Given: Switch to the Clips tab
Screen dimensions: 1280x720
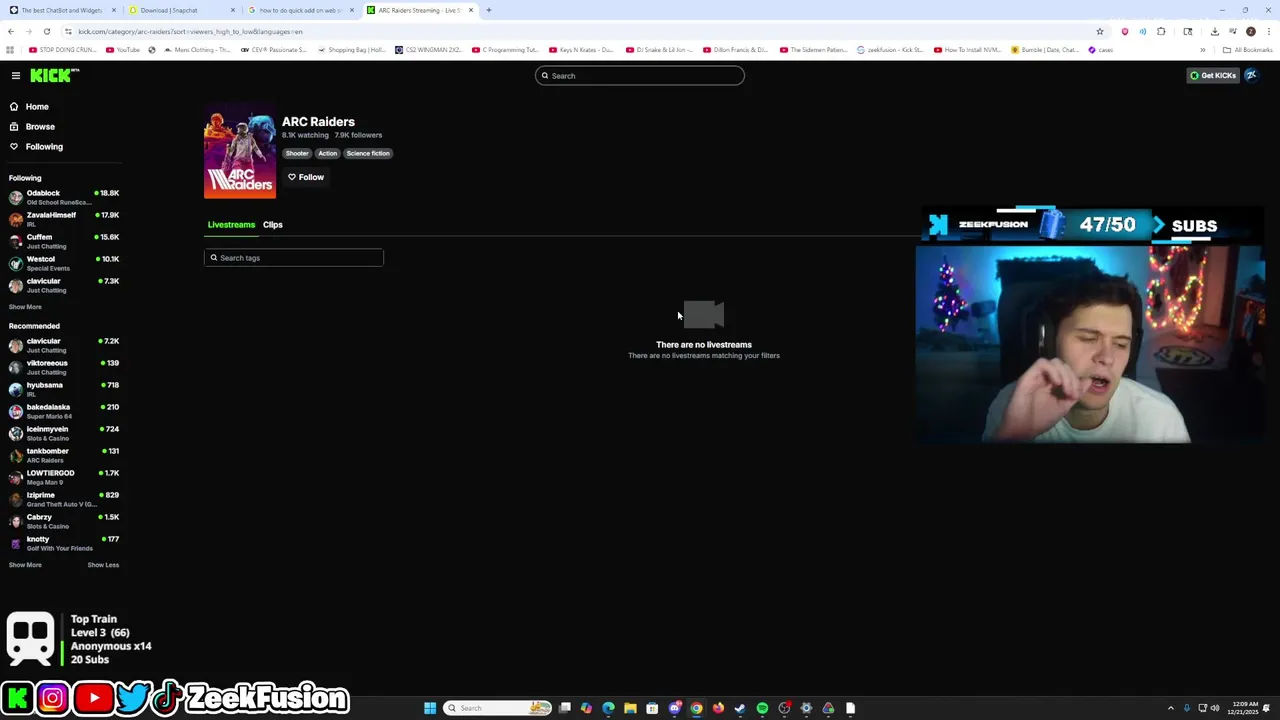Looking at the screenshot, I should 273,224.
